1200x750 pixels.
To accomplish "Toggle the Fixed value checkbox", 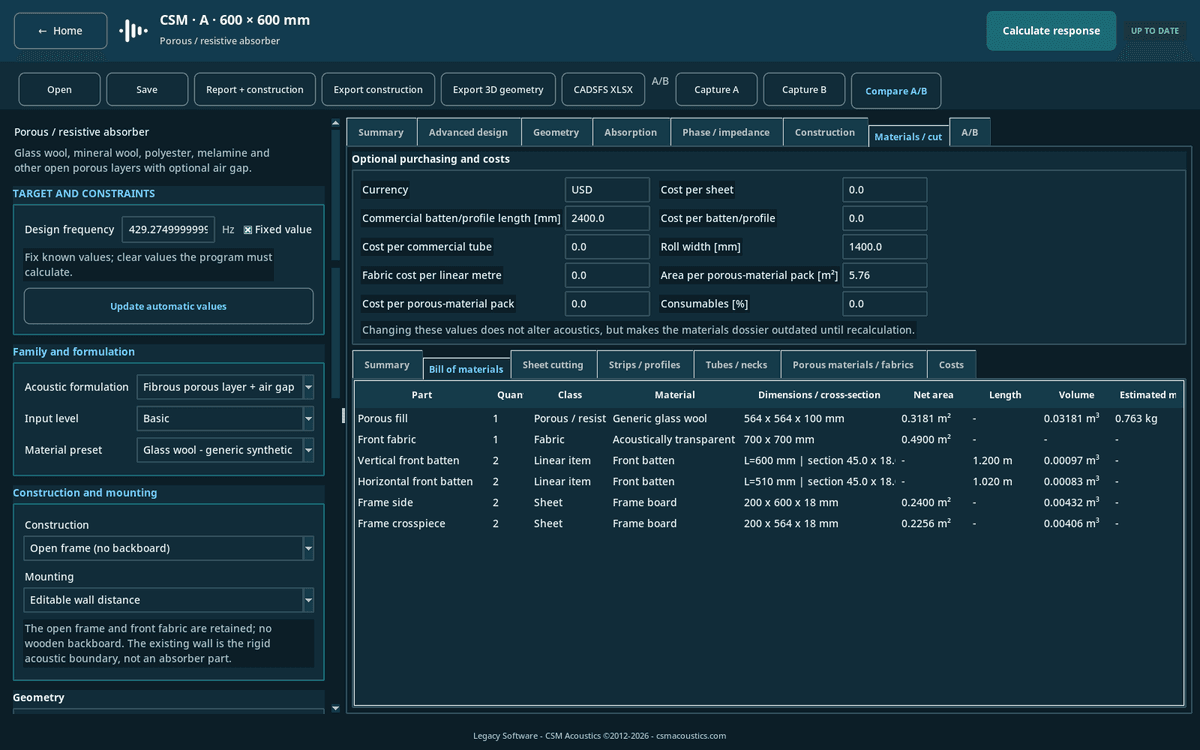I will [x=248, y=230].
